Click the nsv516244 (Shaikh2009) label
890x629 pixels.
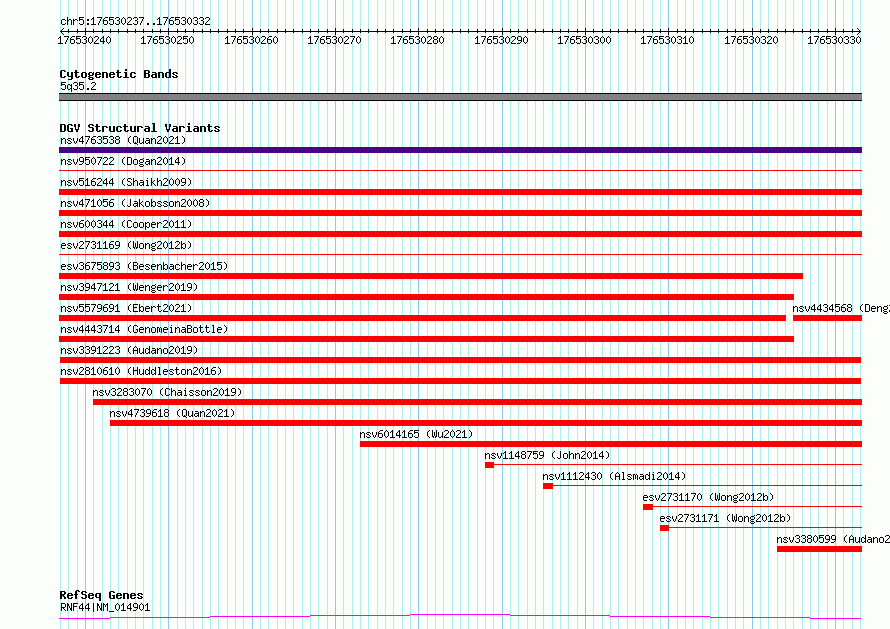(x=126, y=182)
